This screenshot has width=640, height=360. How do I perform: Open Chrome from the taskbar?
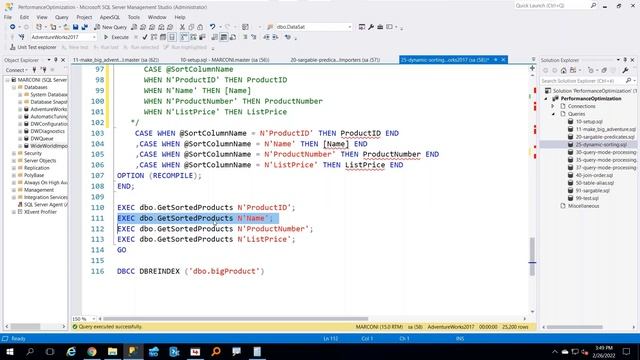coord(91,351)
